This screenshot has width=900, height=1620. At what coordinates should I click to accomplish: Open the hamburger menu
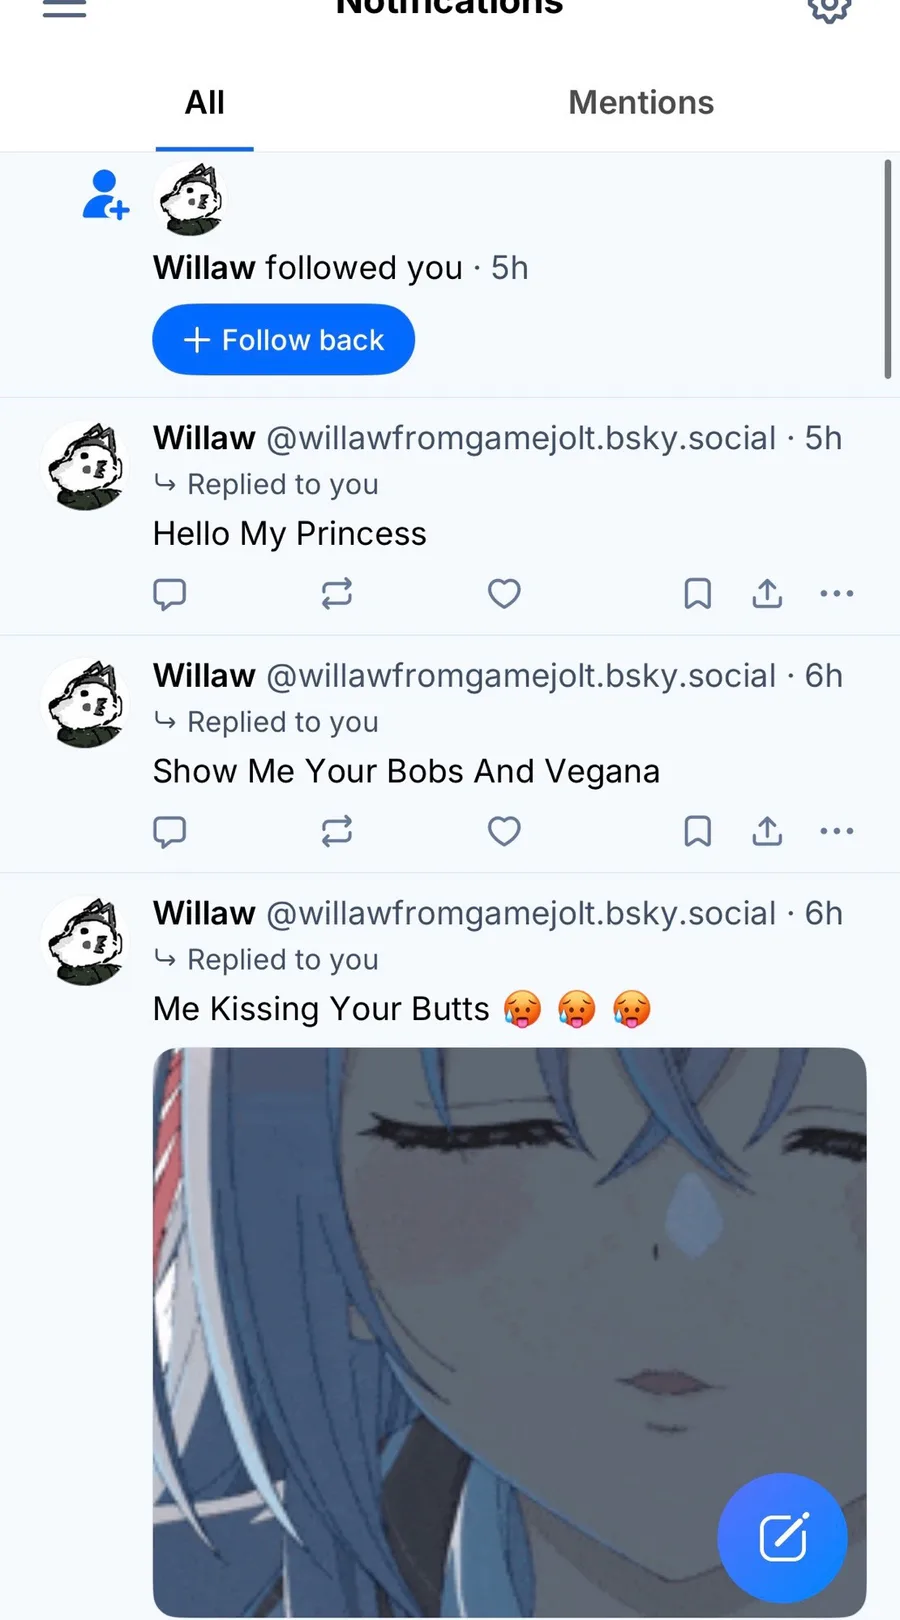(x=64, y=8)
